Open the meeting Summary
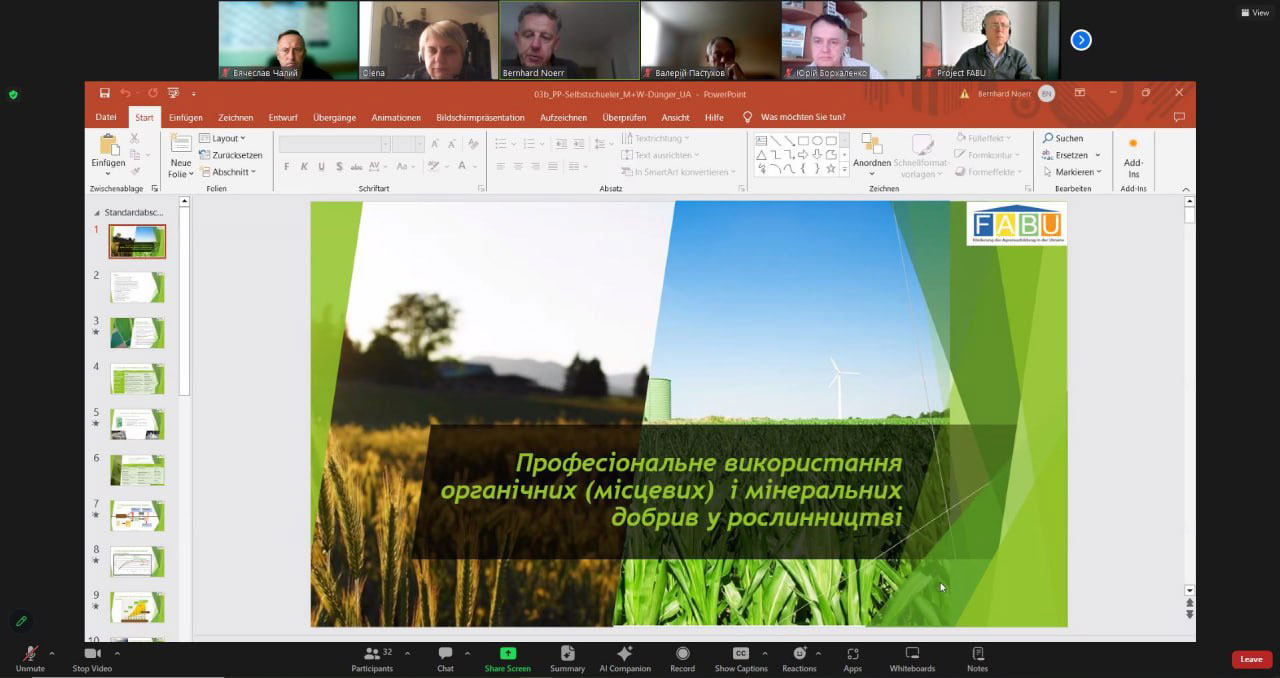 coord(567,658)
